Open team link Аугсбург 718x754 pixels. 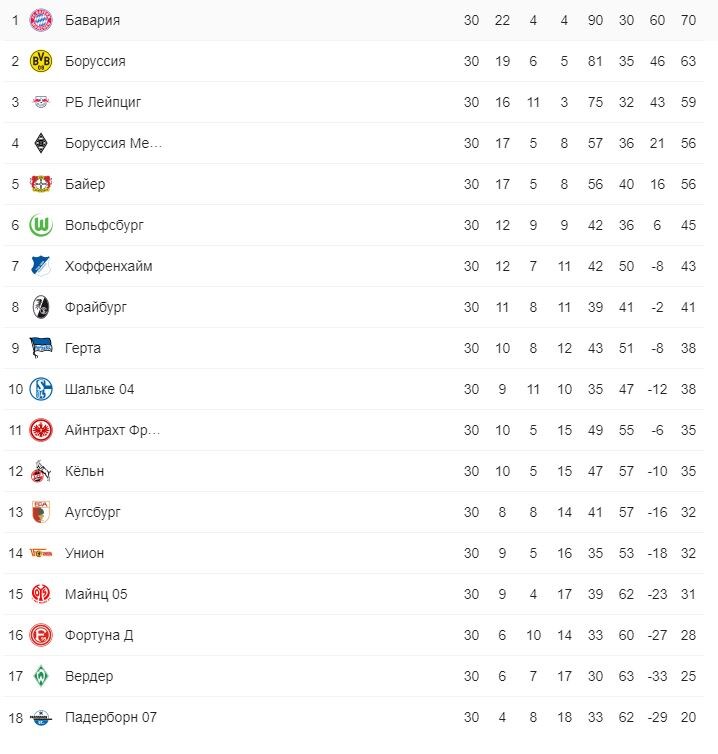[93, 512]
